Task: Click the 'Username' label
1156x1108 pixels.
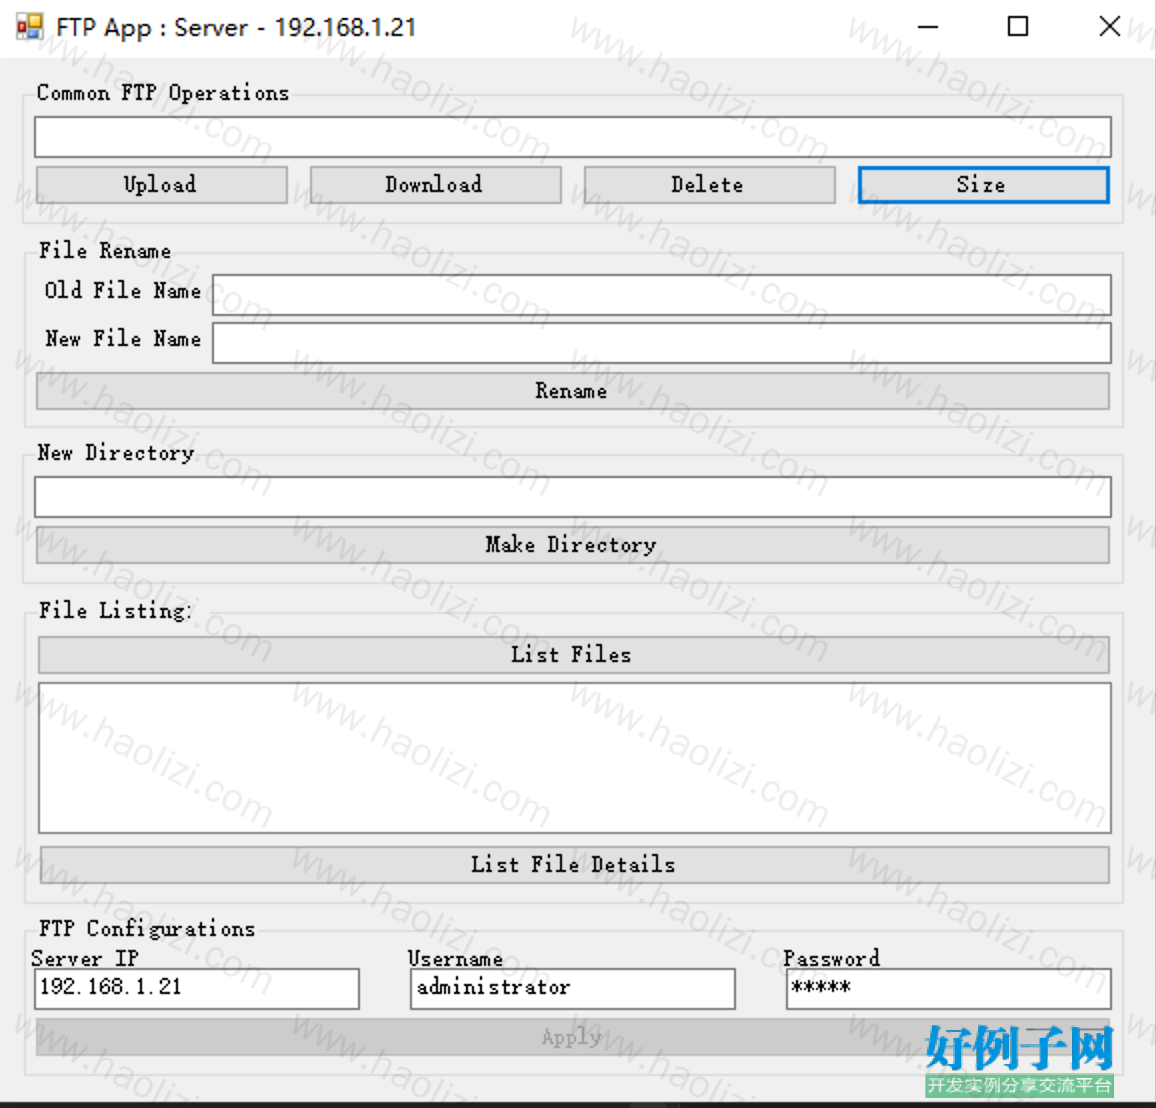Action: pyautogui.click(x=456, y=958)
